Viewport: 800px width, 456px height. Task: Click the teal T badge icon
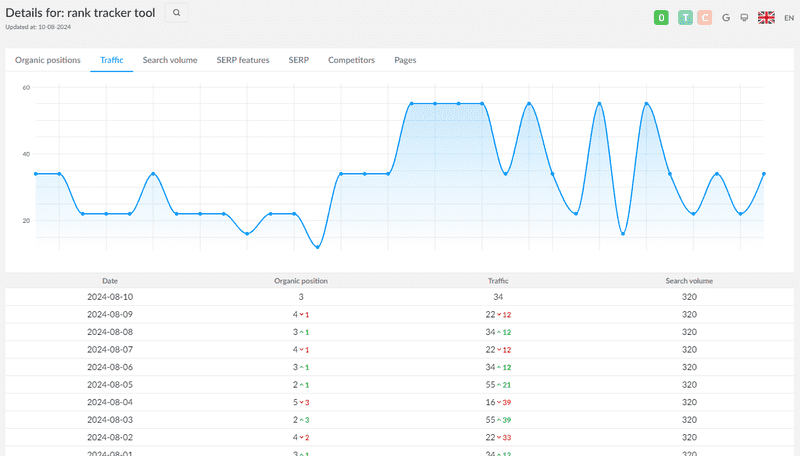pos(685,18)
